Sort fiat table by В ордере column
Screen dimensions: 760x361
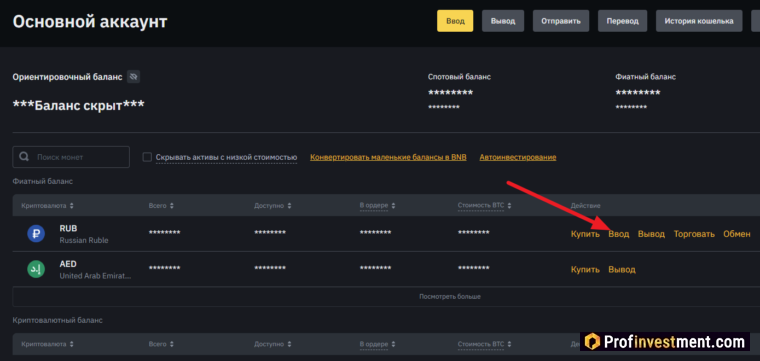coord(378,206)
